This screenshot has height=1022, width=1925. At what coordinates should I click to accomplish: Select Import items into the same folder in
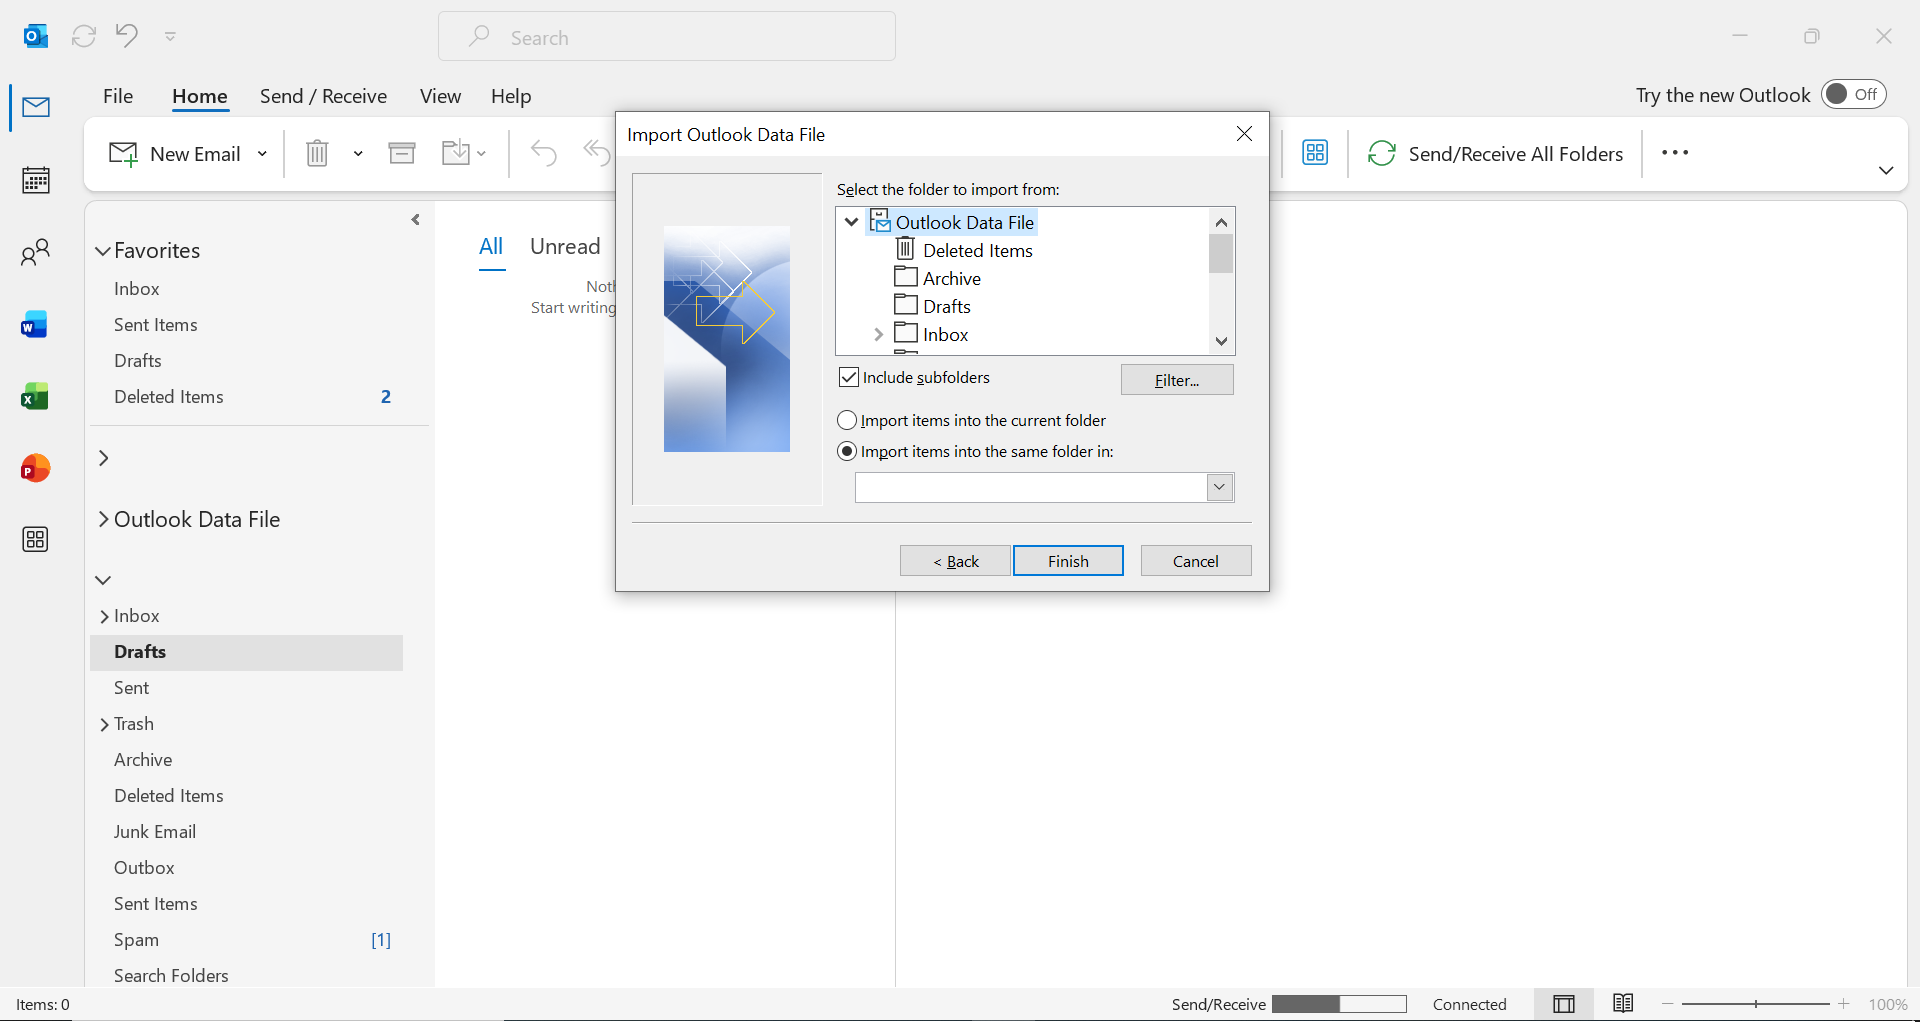click(847, 451)
